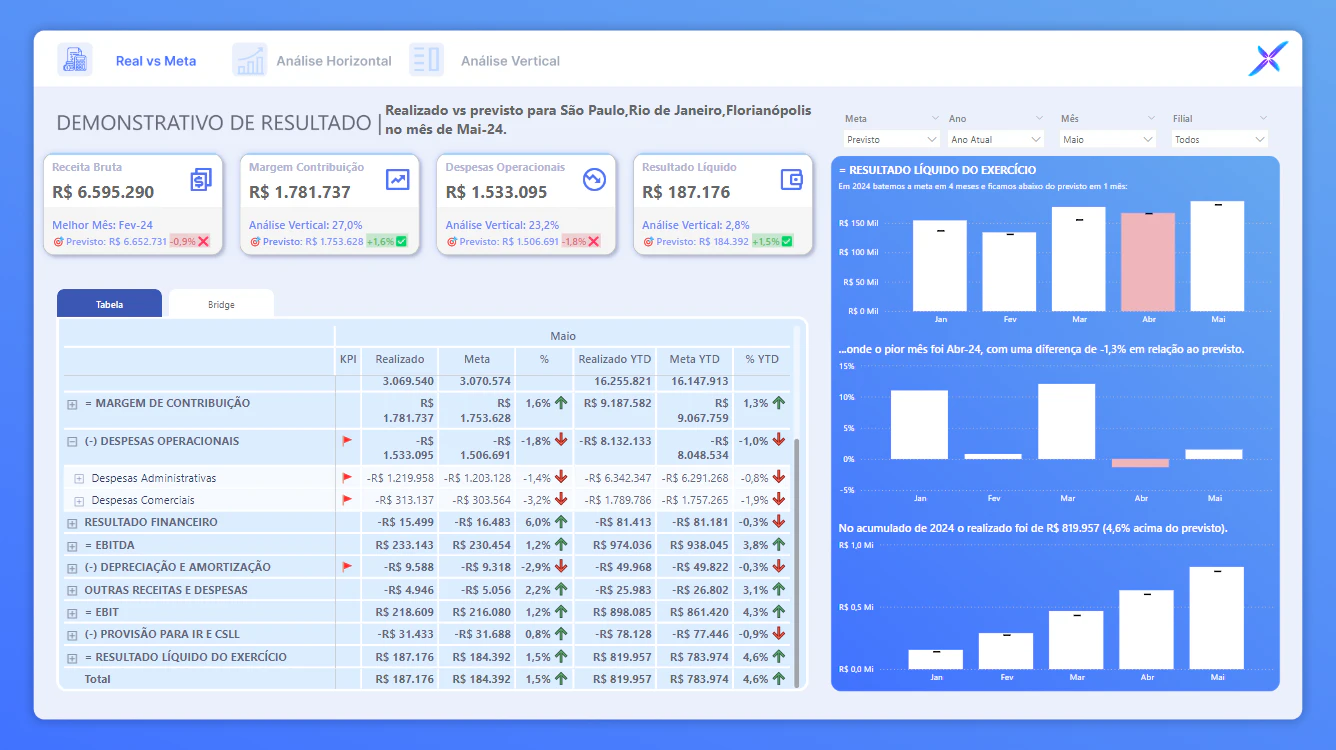Expand the Despesas Administrativas row
Screen dimensions: 1336x750
point(80,478)
